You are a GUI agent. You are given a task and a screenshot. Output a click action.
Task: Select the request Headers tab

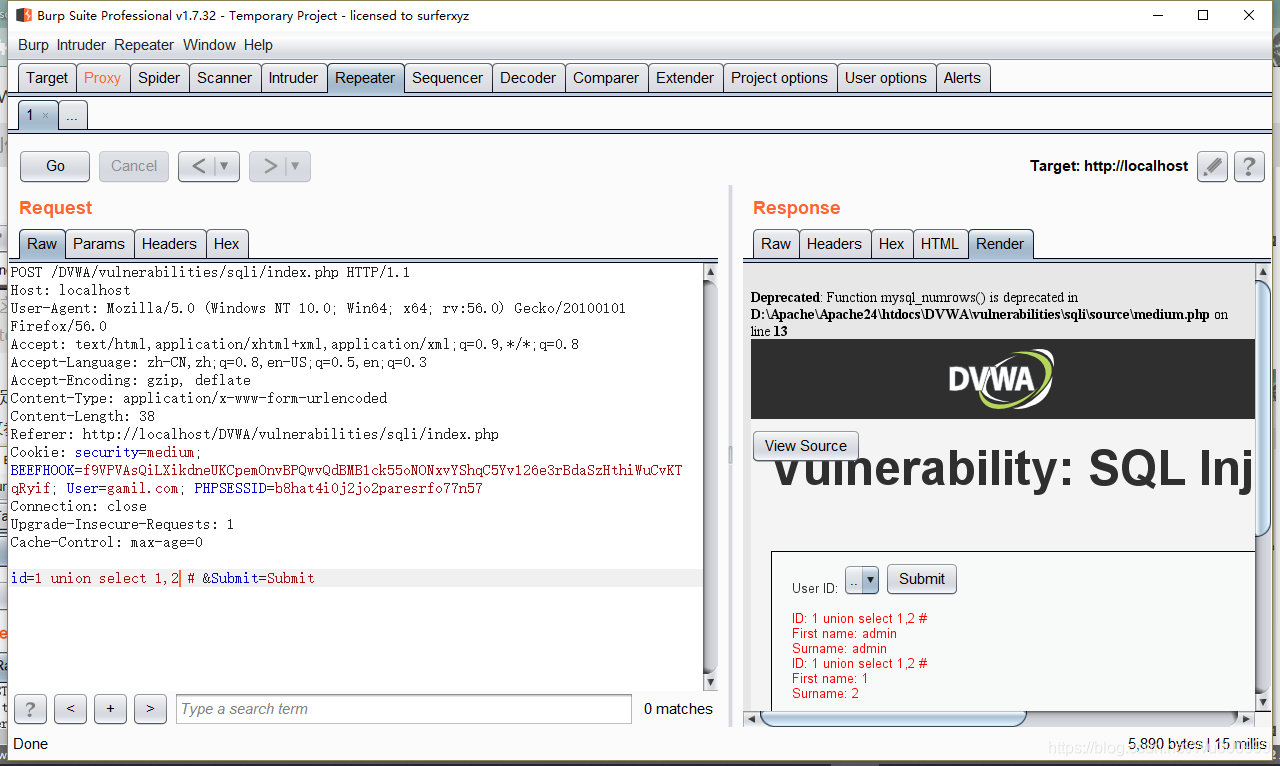click(x=169, y=244)
